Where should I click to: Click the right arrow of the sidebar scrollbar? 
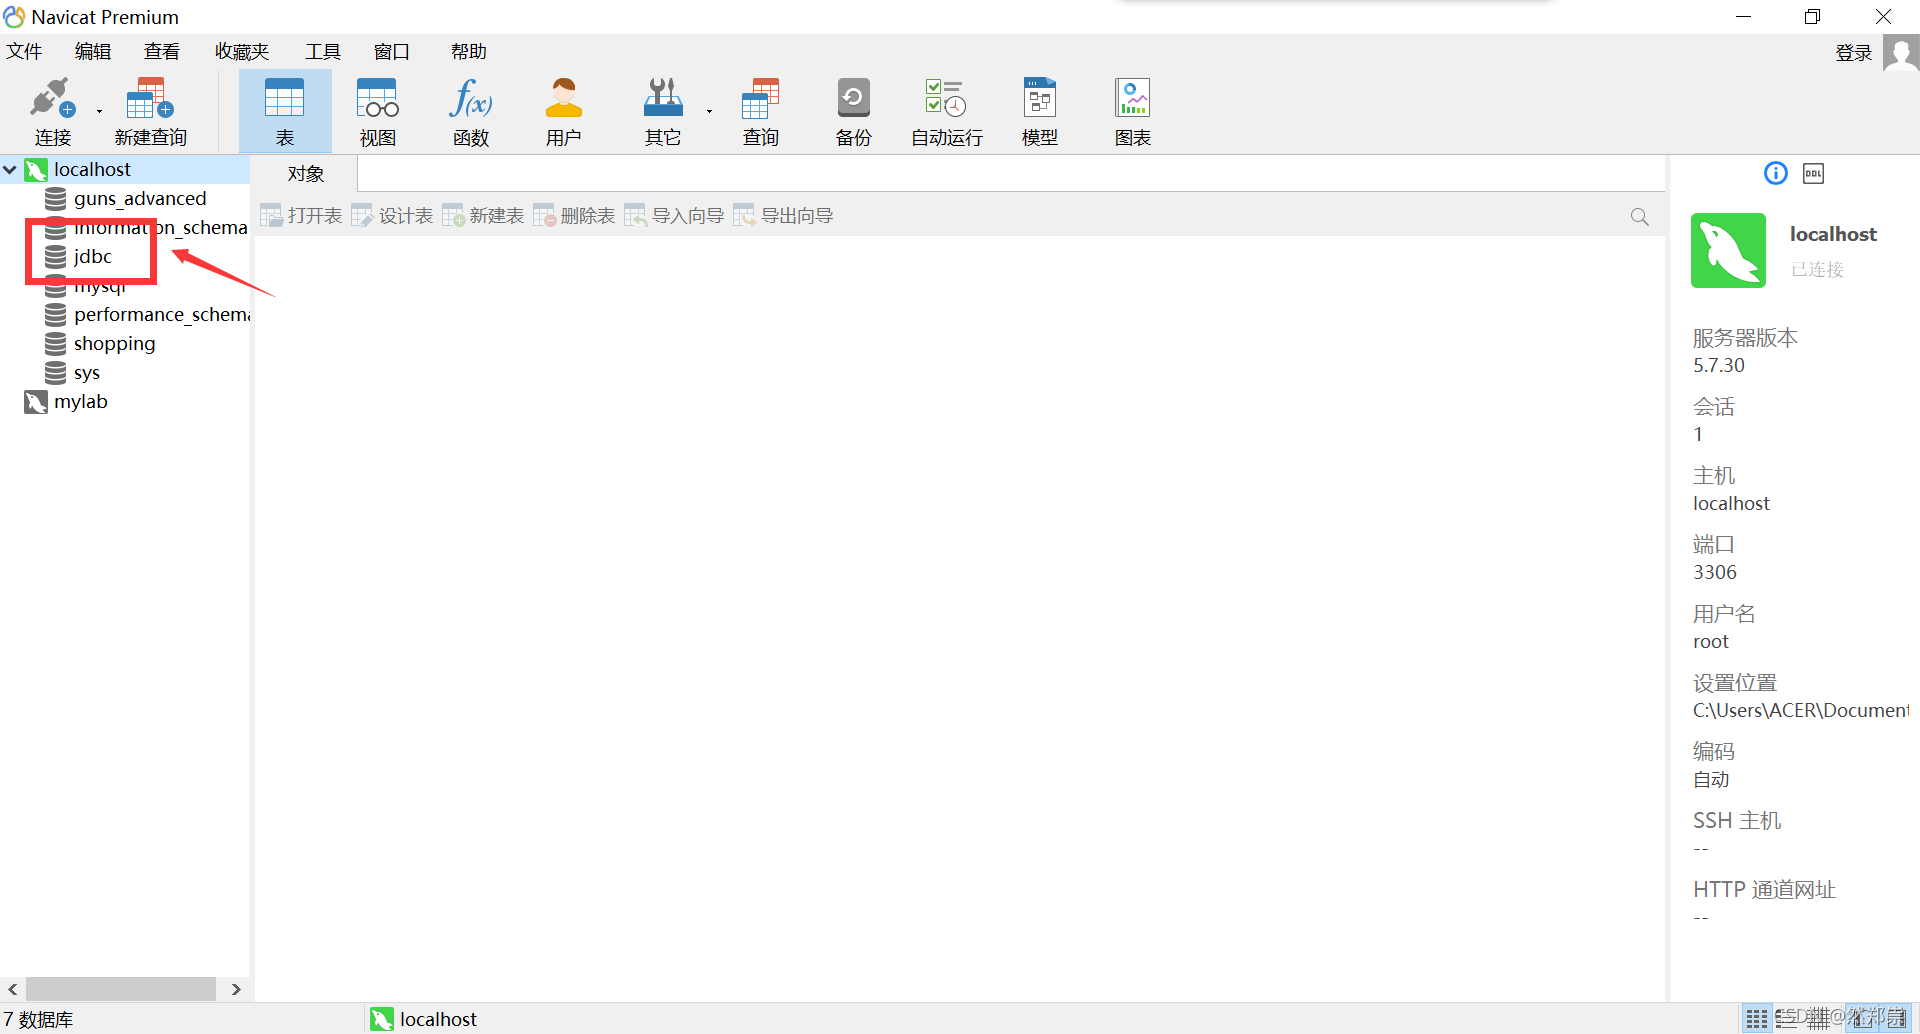click(x=237, y=988)
